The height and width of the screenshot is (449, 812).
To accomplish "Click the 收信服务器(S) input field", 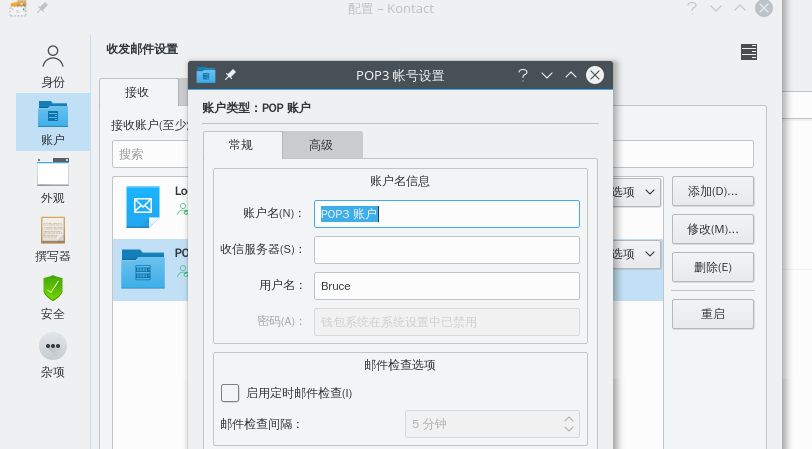I will pos(446,250).
